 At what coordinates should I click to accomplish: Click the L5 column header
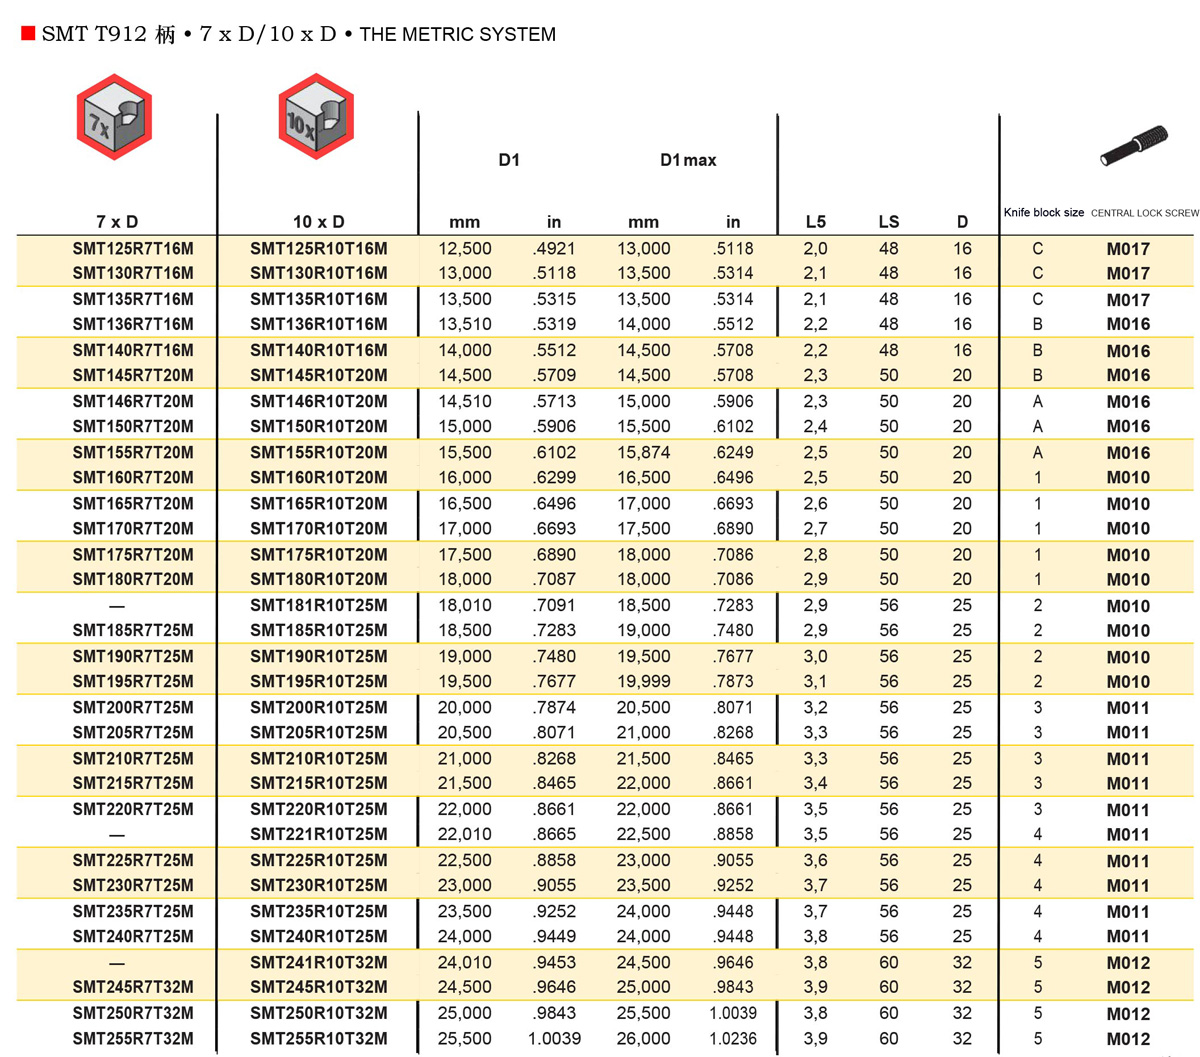(815, 222)
